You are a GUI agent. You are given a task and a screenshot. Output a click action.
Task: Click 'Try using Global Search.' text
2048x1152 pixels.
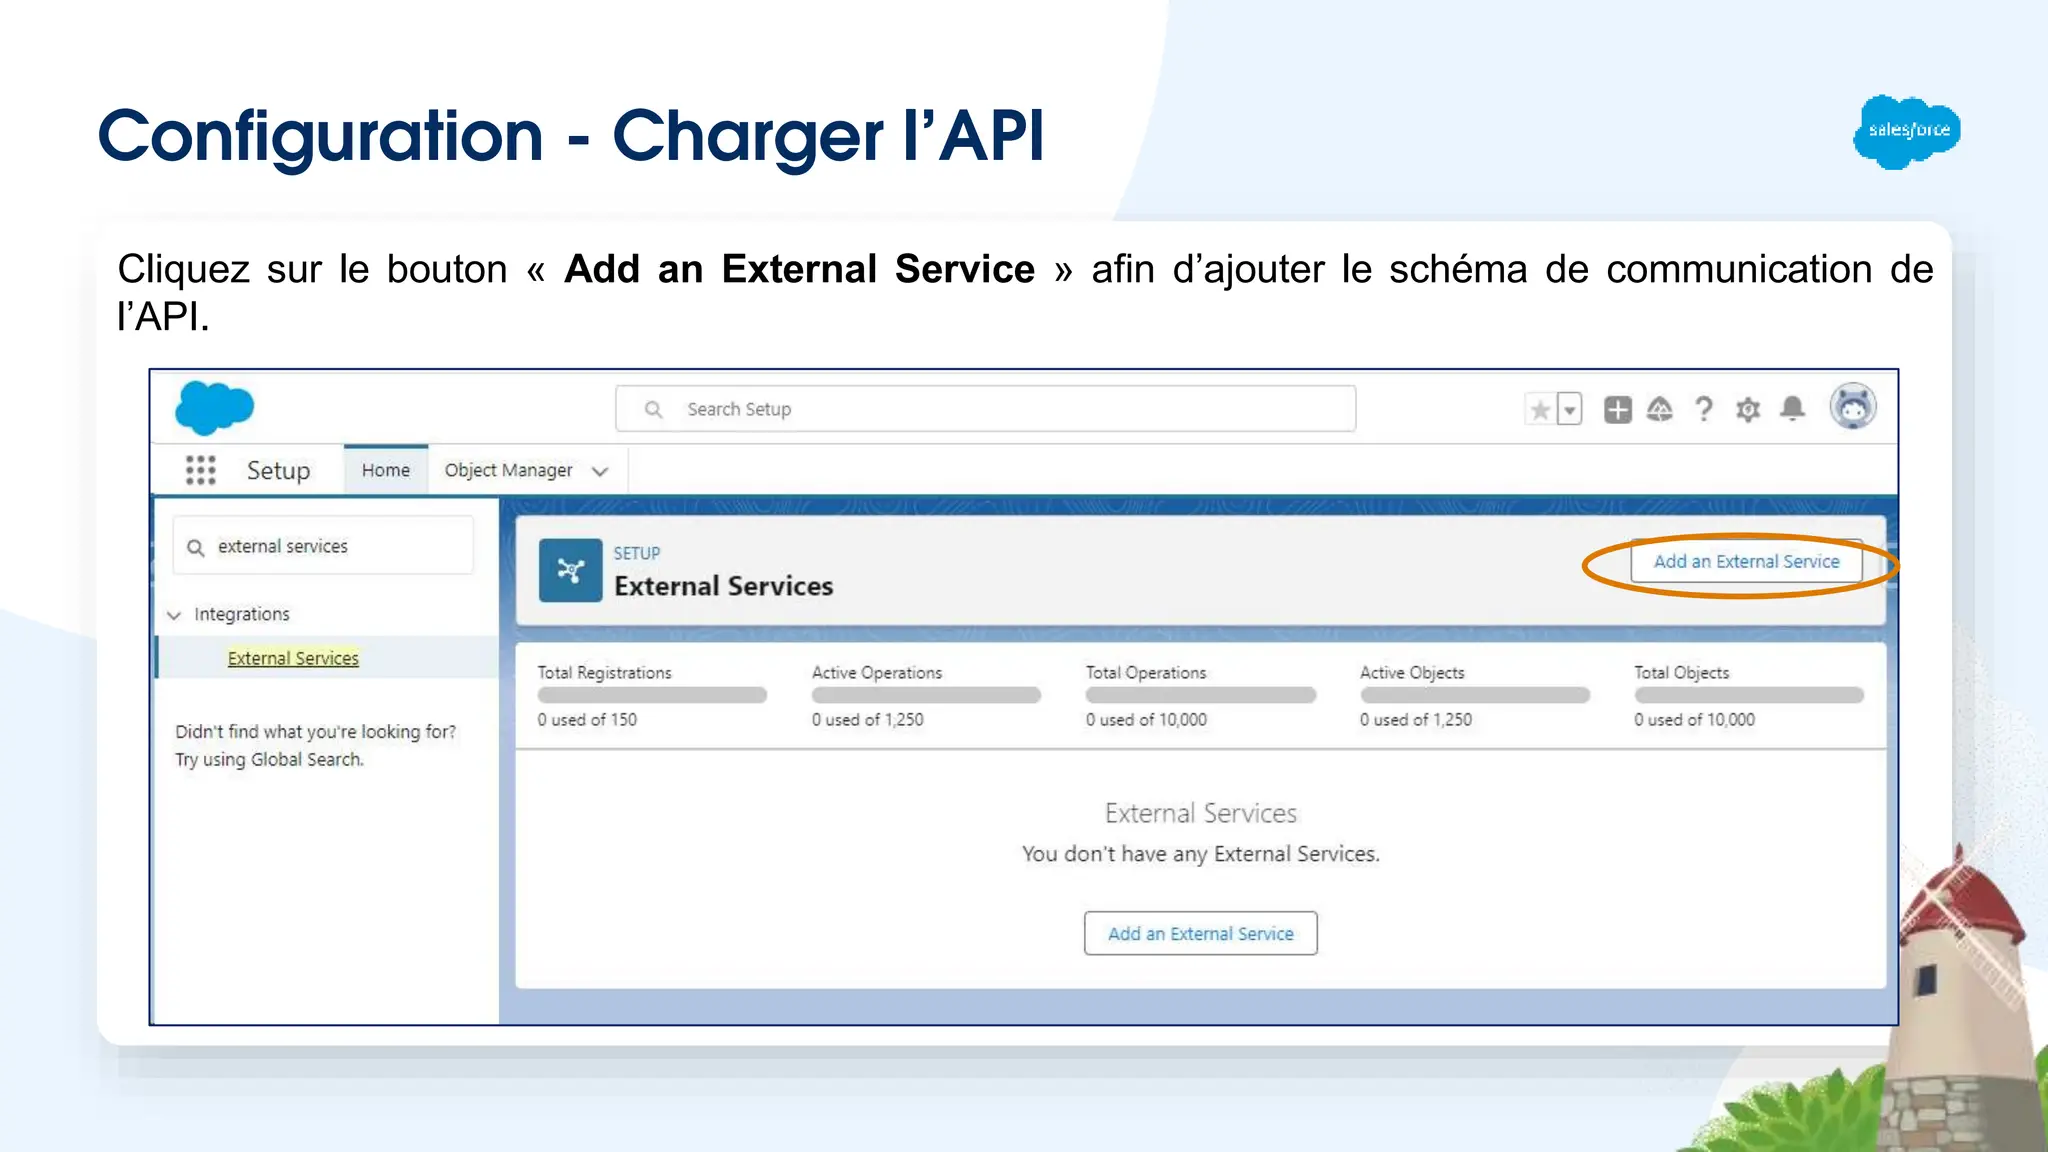pyautogui.click(x=269, y=759)
